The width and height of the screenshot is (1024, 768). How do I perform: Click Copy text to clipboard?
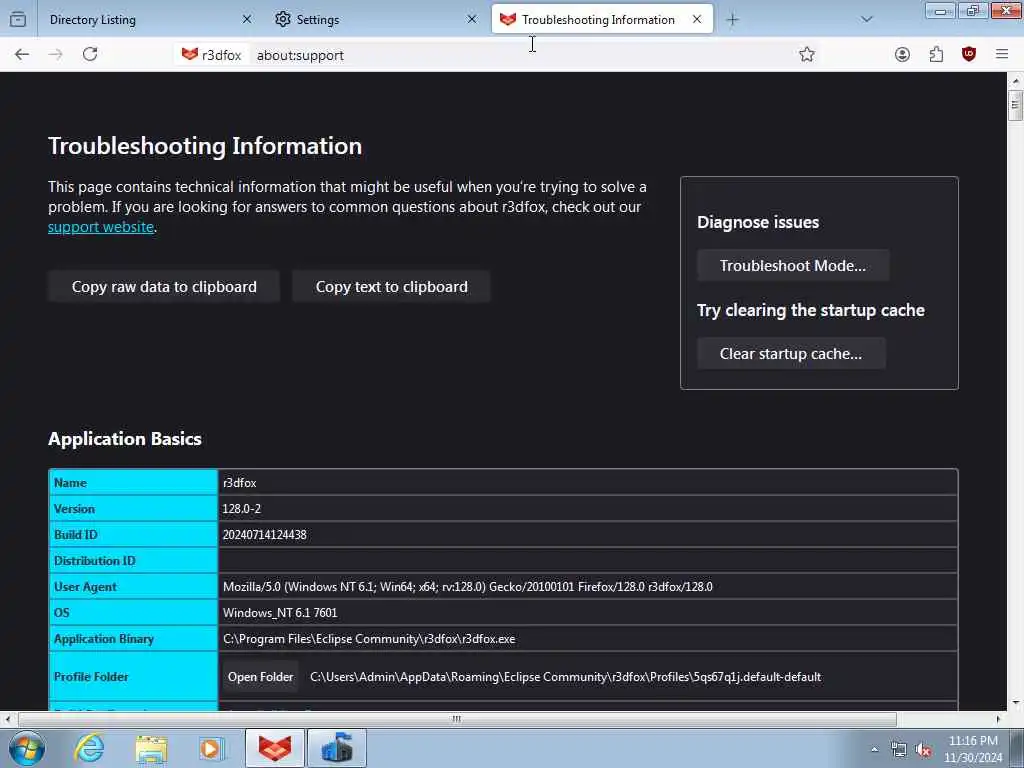pyautogui.click(x=391, y=287)
